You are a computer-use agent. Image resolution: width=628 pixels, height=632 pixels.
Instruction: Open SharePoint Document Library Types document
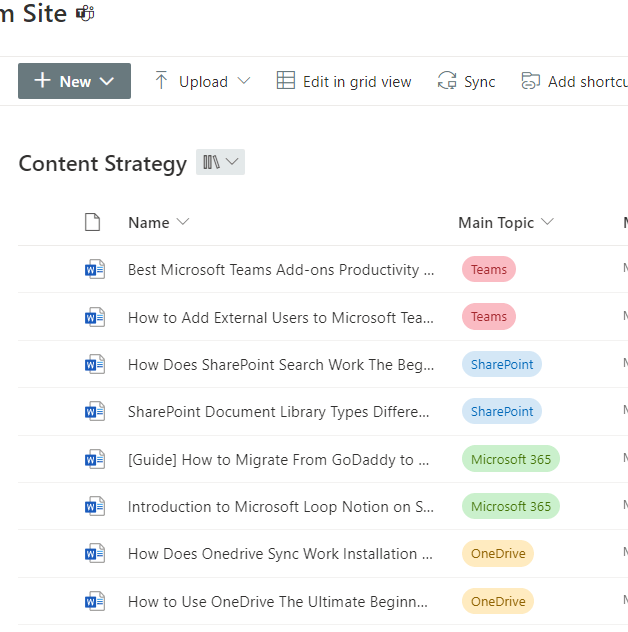coord(279,412)
